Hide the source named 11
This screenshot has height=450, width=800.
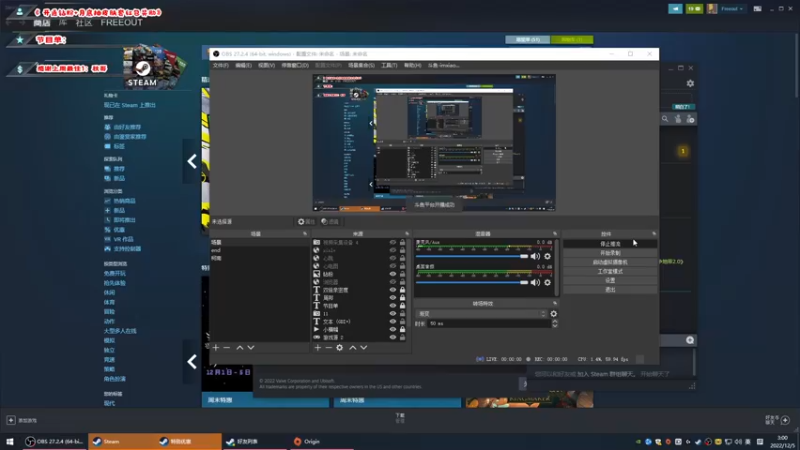tap(393, 314)
